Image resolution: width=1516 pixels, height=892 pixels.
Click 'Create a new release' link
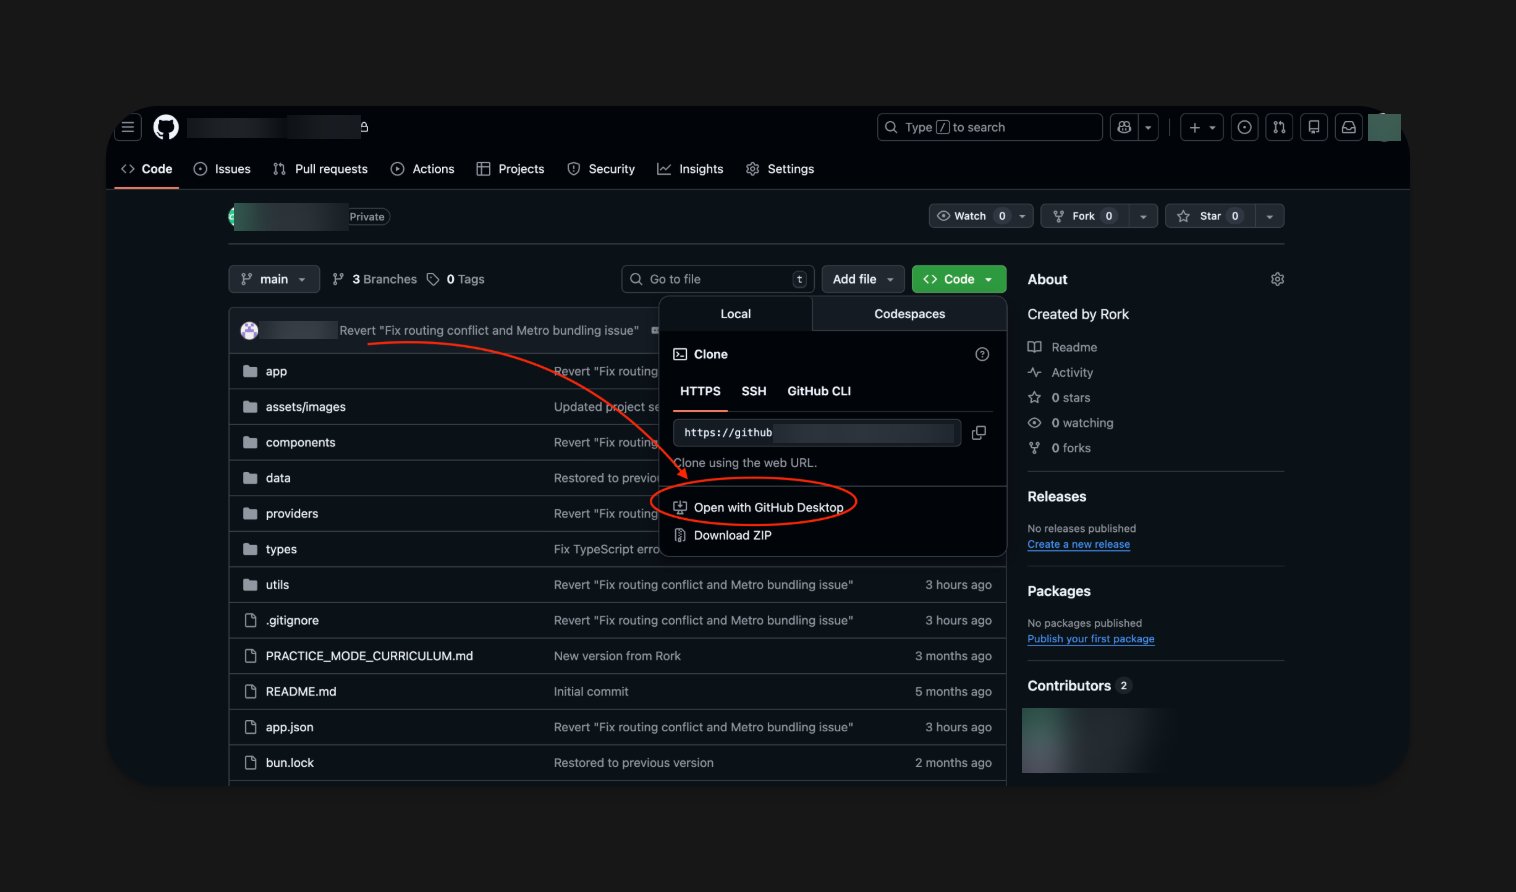(x=1079, y=544)
